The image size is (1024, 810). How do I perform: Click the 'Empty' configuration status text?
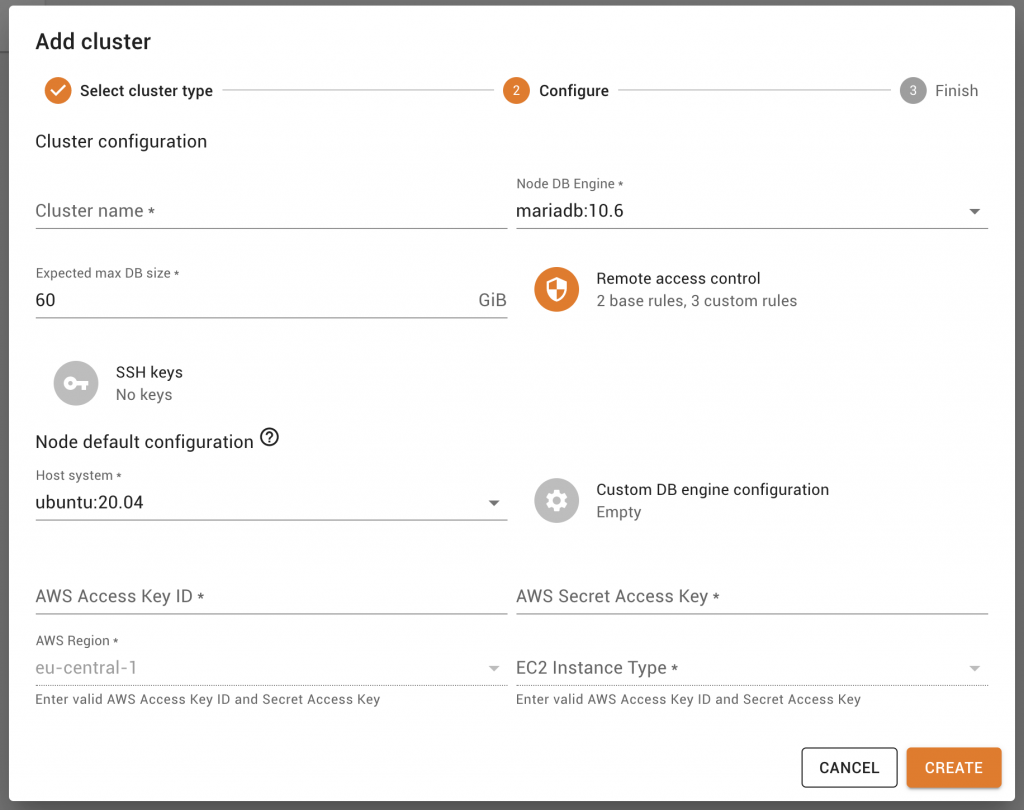(x=618, y=512)
